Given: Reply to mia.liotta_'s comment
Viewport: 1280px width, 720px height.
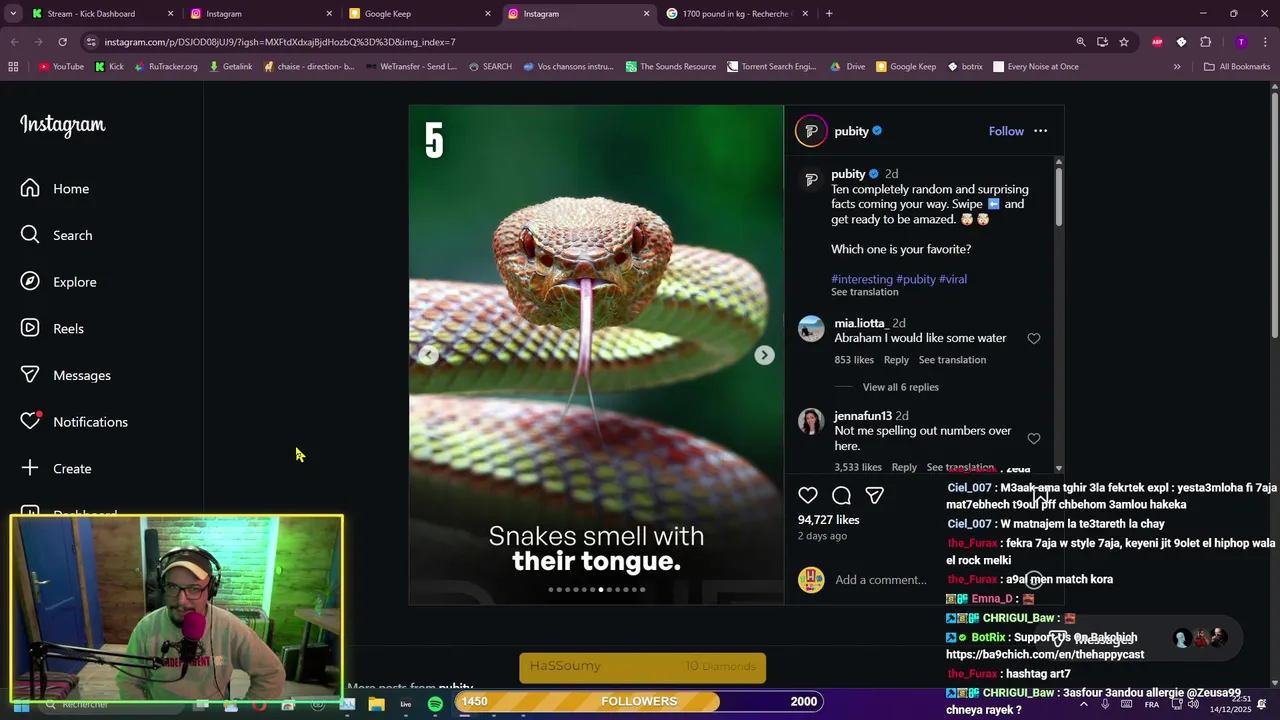Looking at the screenshot, I should tap(896, 360).
